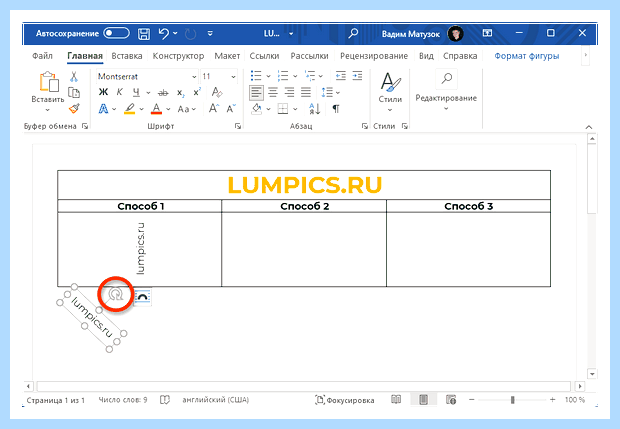The height and width of the screenshot is (429, 620).
Task: Open Customize Quick Access Toolbar menu
Action: (x=210, y=34)
